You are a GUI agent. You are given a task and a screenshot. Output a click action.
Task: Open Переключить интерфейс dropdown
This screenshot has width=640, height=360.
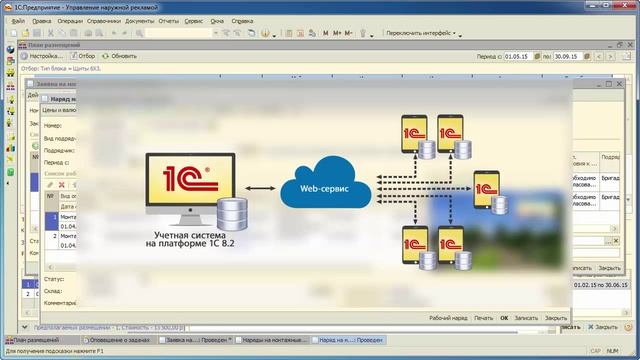pyautogui.click(x=421, y=33)
